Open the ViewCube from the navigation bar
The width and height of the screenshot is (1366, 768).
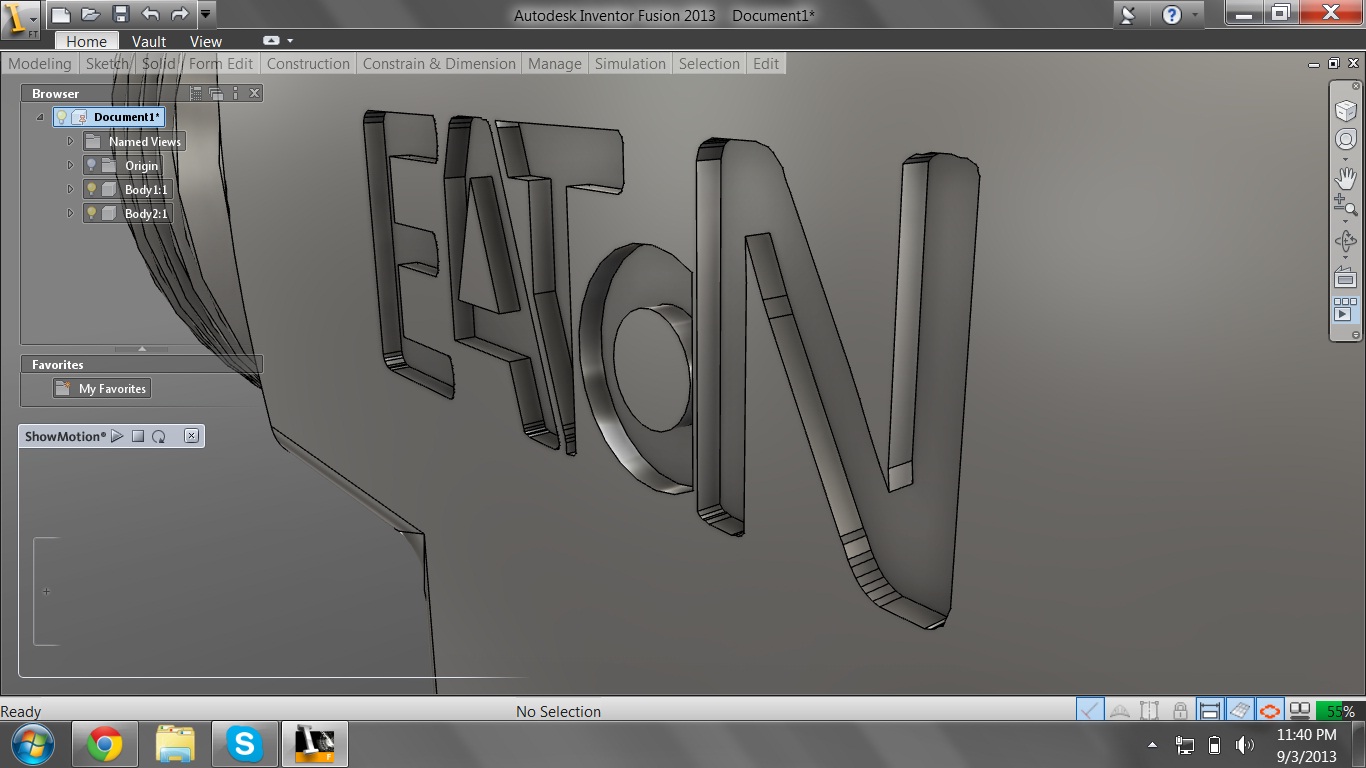point(1346,110)
